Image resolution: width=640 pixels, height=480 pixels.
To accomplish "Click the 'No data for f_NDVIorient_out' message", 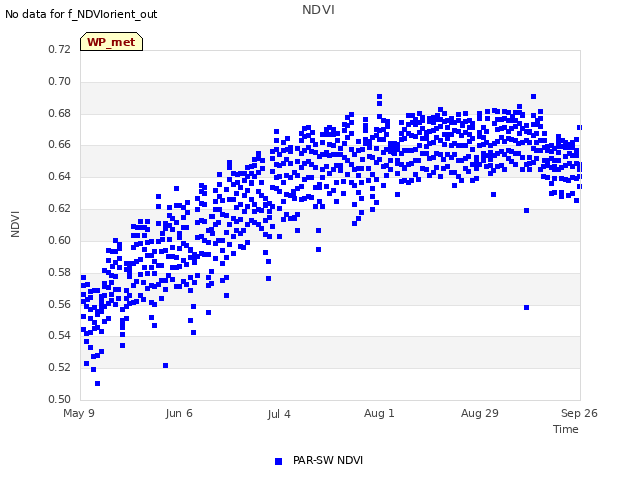I will pos(81,14).
